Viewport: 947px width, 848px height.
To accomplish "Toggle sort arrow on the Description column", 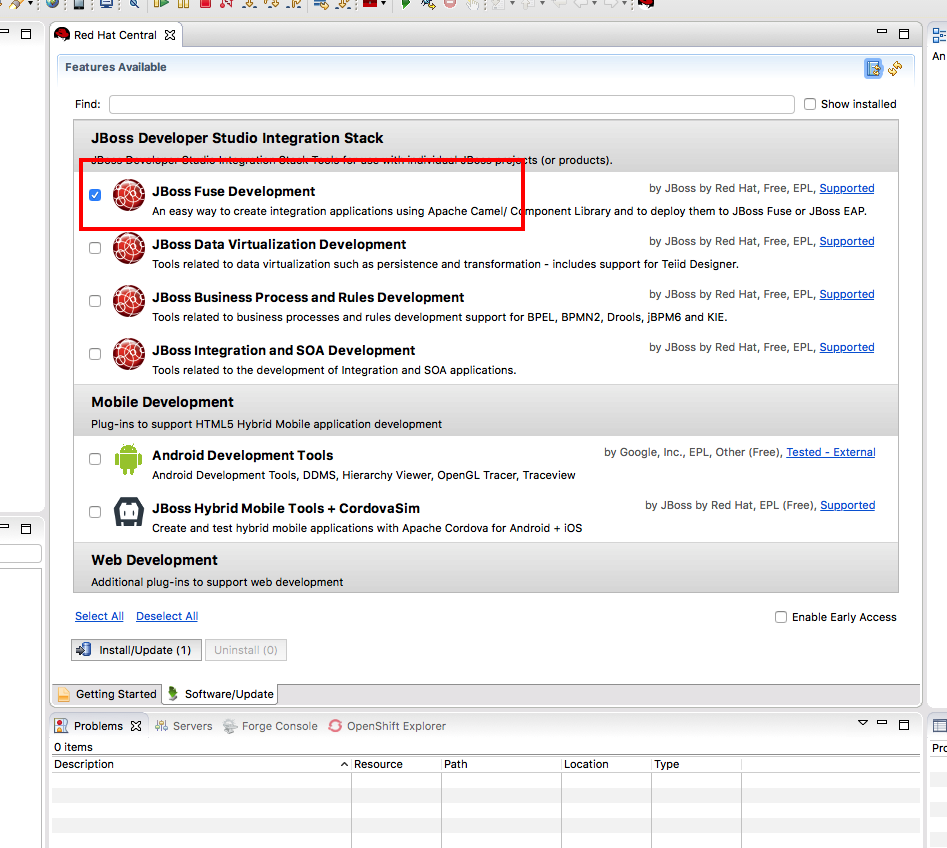I will click(344, 764).
